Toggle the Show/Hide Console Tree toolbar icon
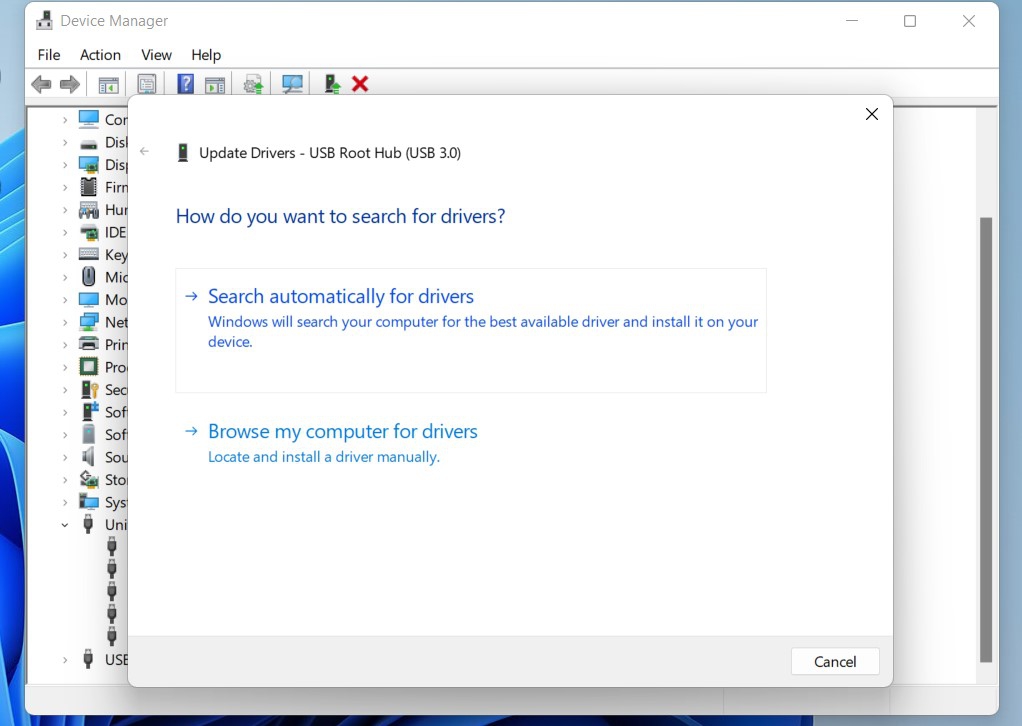Image resolution: width=1022 pixels, height=726 pixels. click(108, 85)
